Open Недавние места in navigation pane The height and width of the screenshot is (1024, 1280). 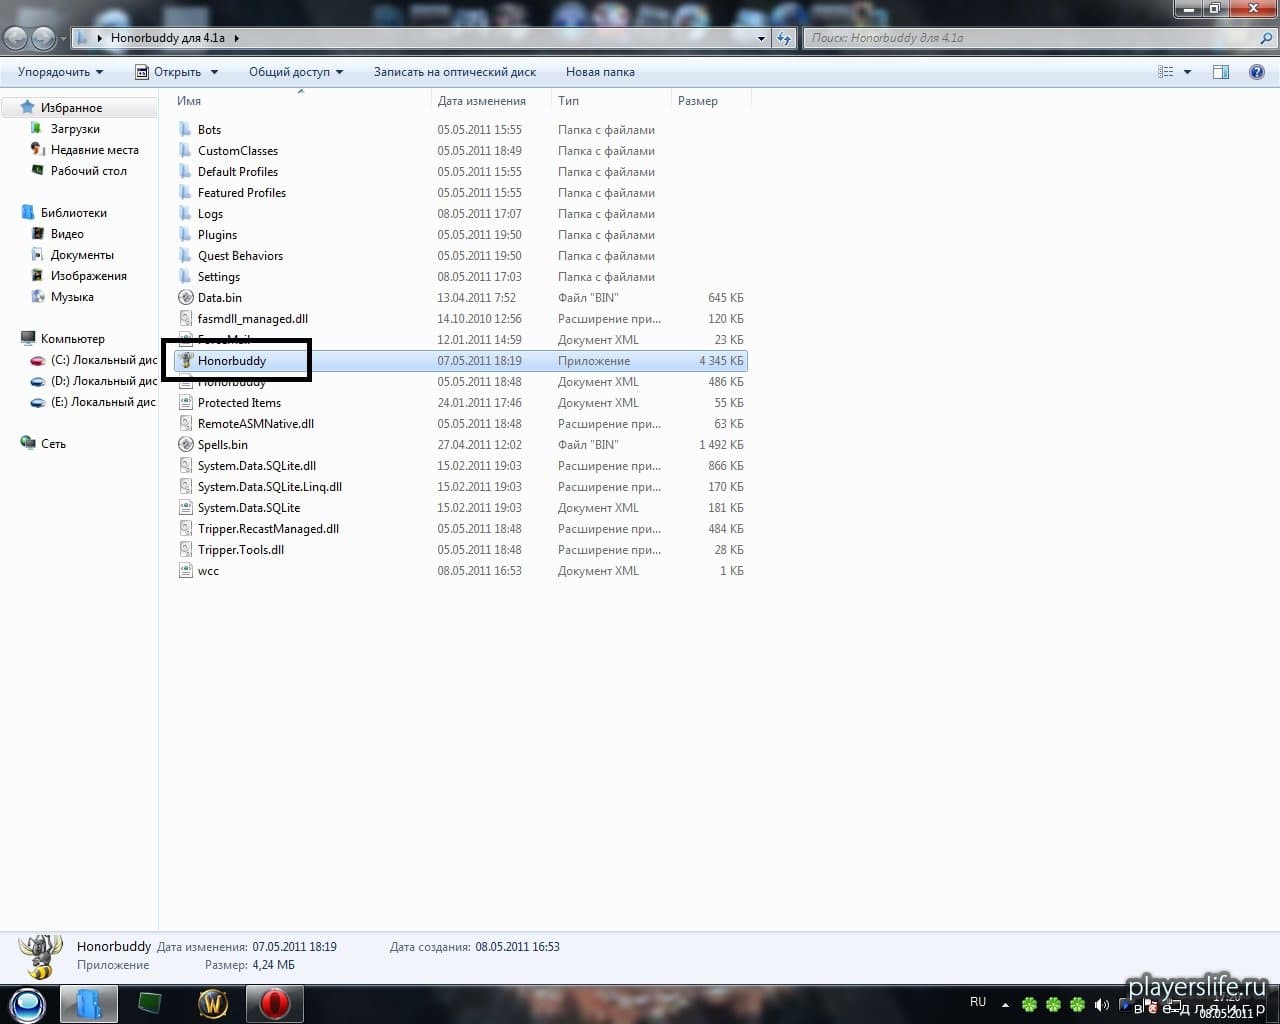point(94,150)
